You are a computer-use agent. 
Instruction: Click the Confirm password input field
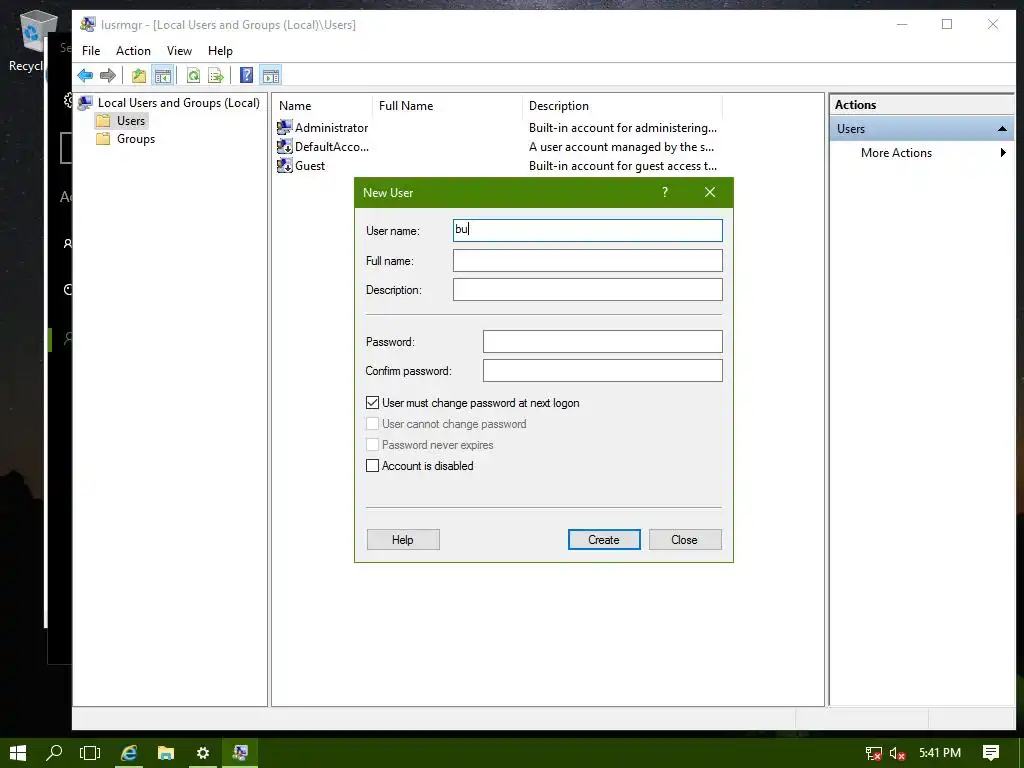click(x=603, y=370)
